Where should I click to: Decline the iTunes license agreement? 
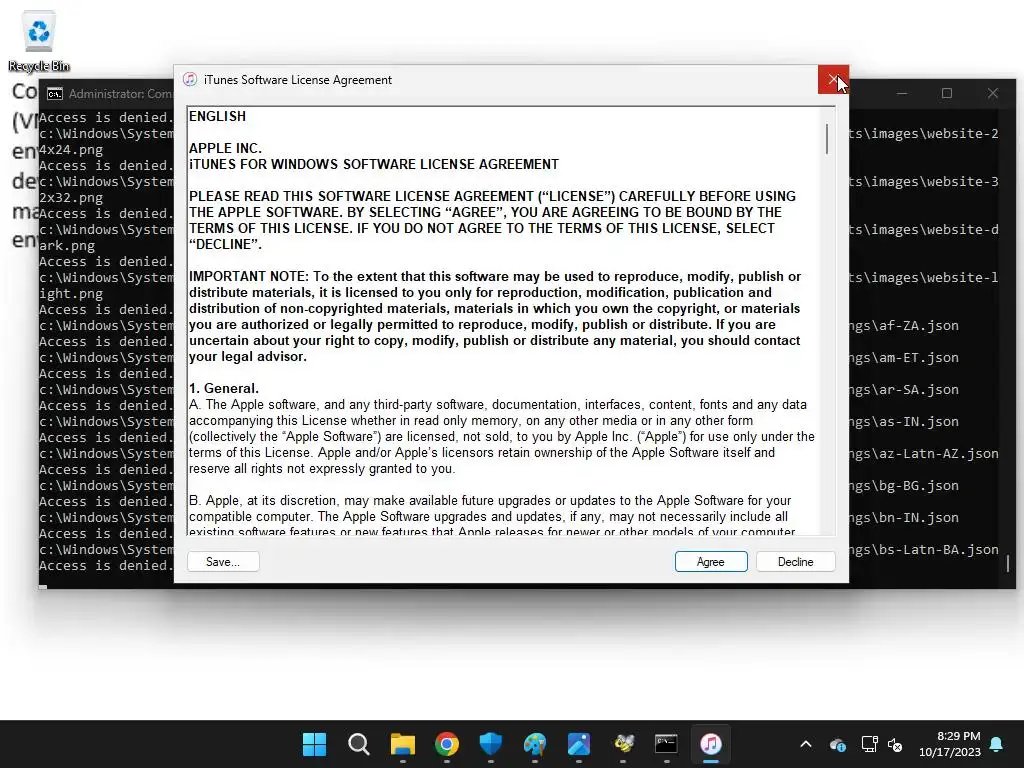tap(795, 562)
